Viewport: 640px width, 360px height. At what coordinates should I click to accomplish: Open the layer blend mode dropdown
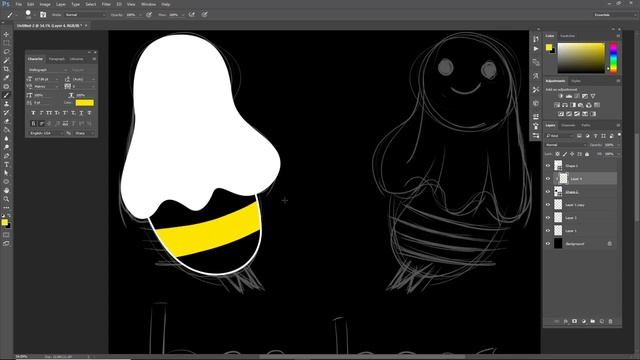coord(565,145)
